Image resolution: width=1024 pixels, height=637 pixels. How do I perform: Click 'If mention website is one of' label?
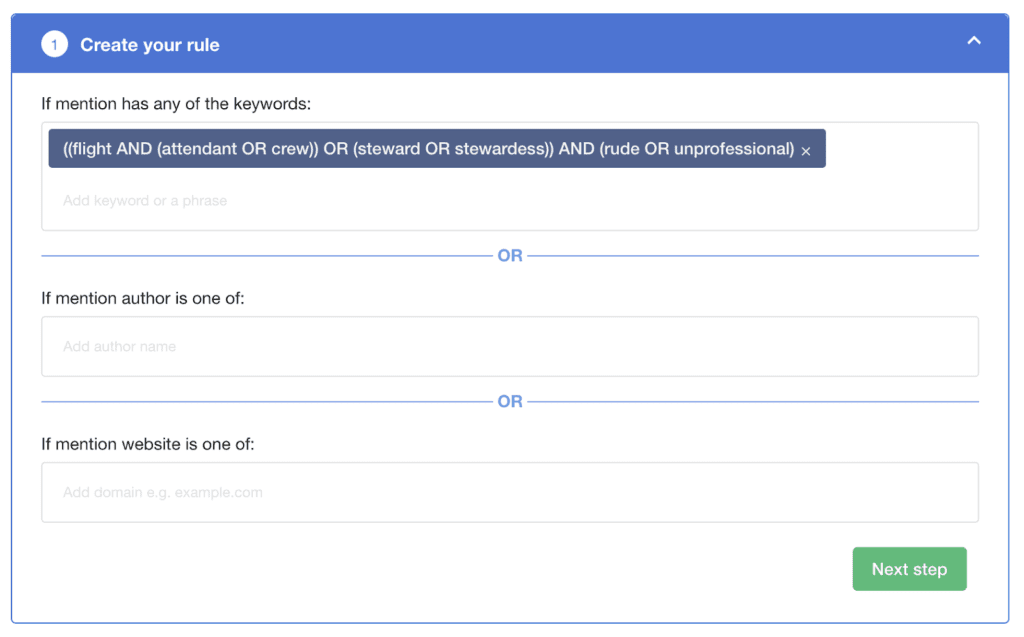(148, 443)
